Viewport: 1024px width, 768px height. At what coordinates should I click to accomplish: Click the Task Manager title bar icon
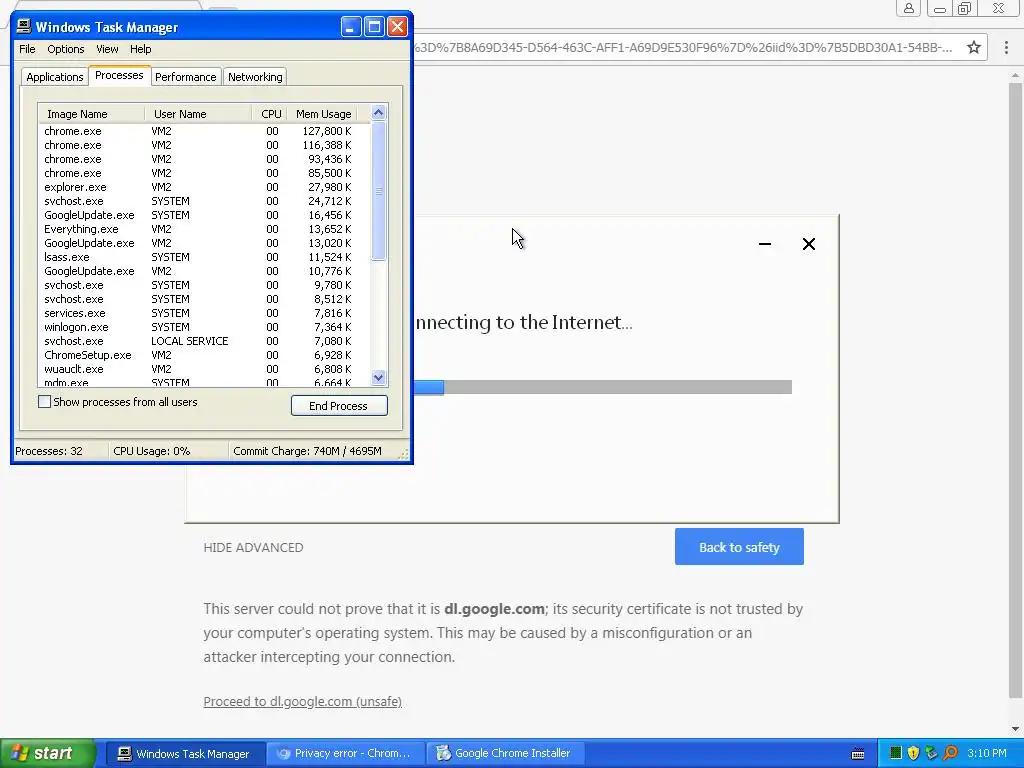click(x=24, y=27)
